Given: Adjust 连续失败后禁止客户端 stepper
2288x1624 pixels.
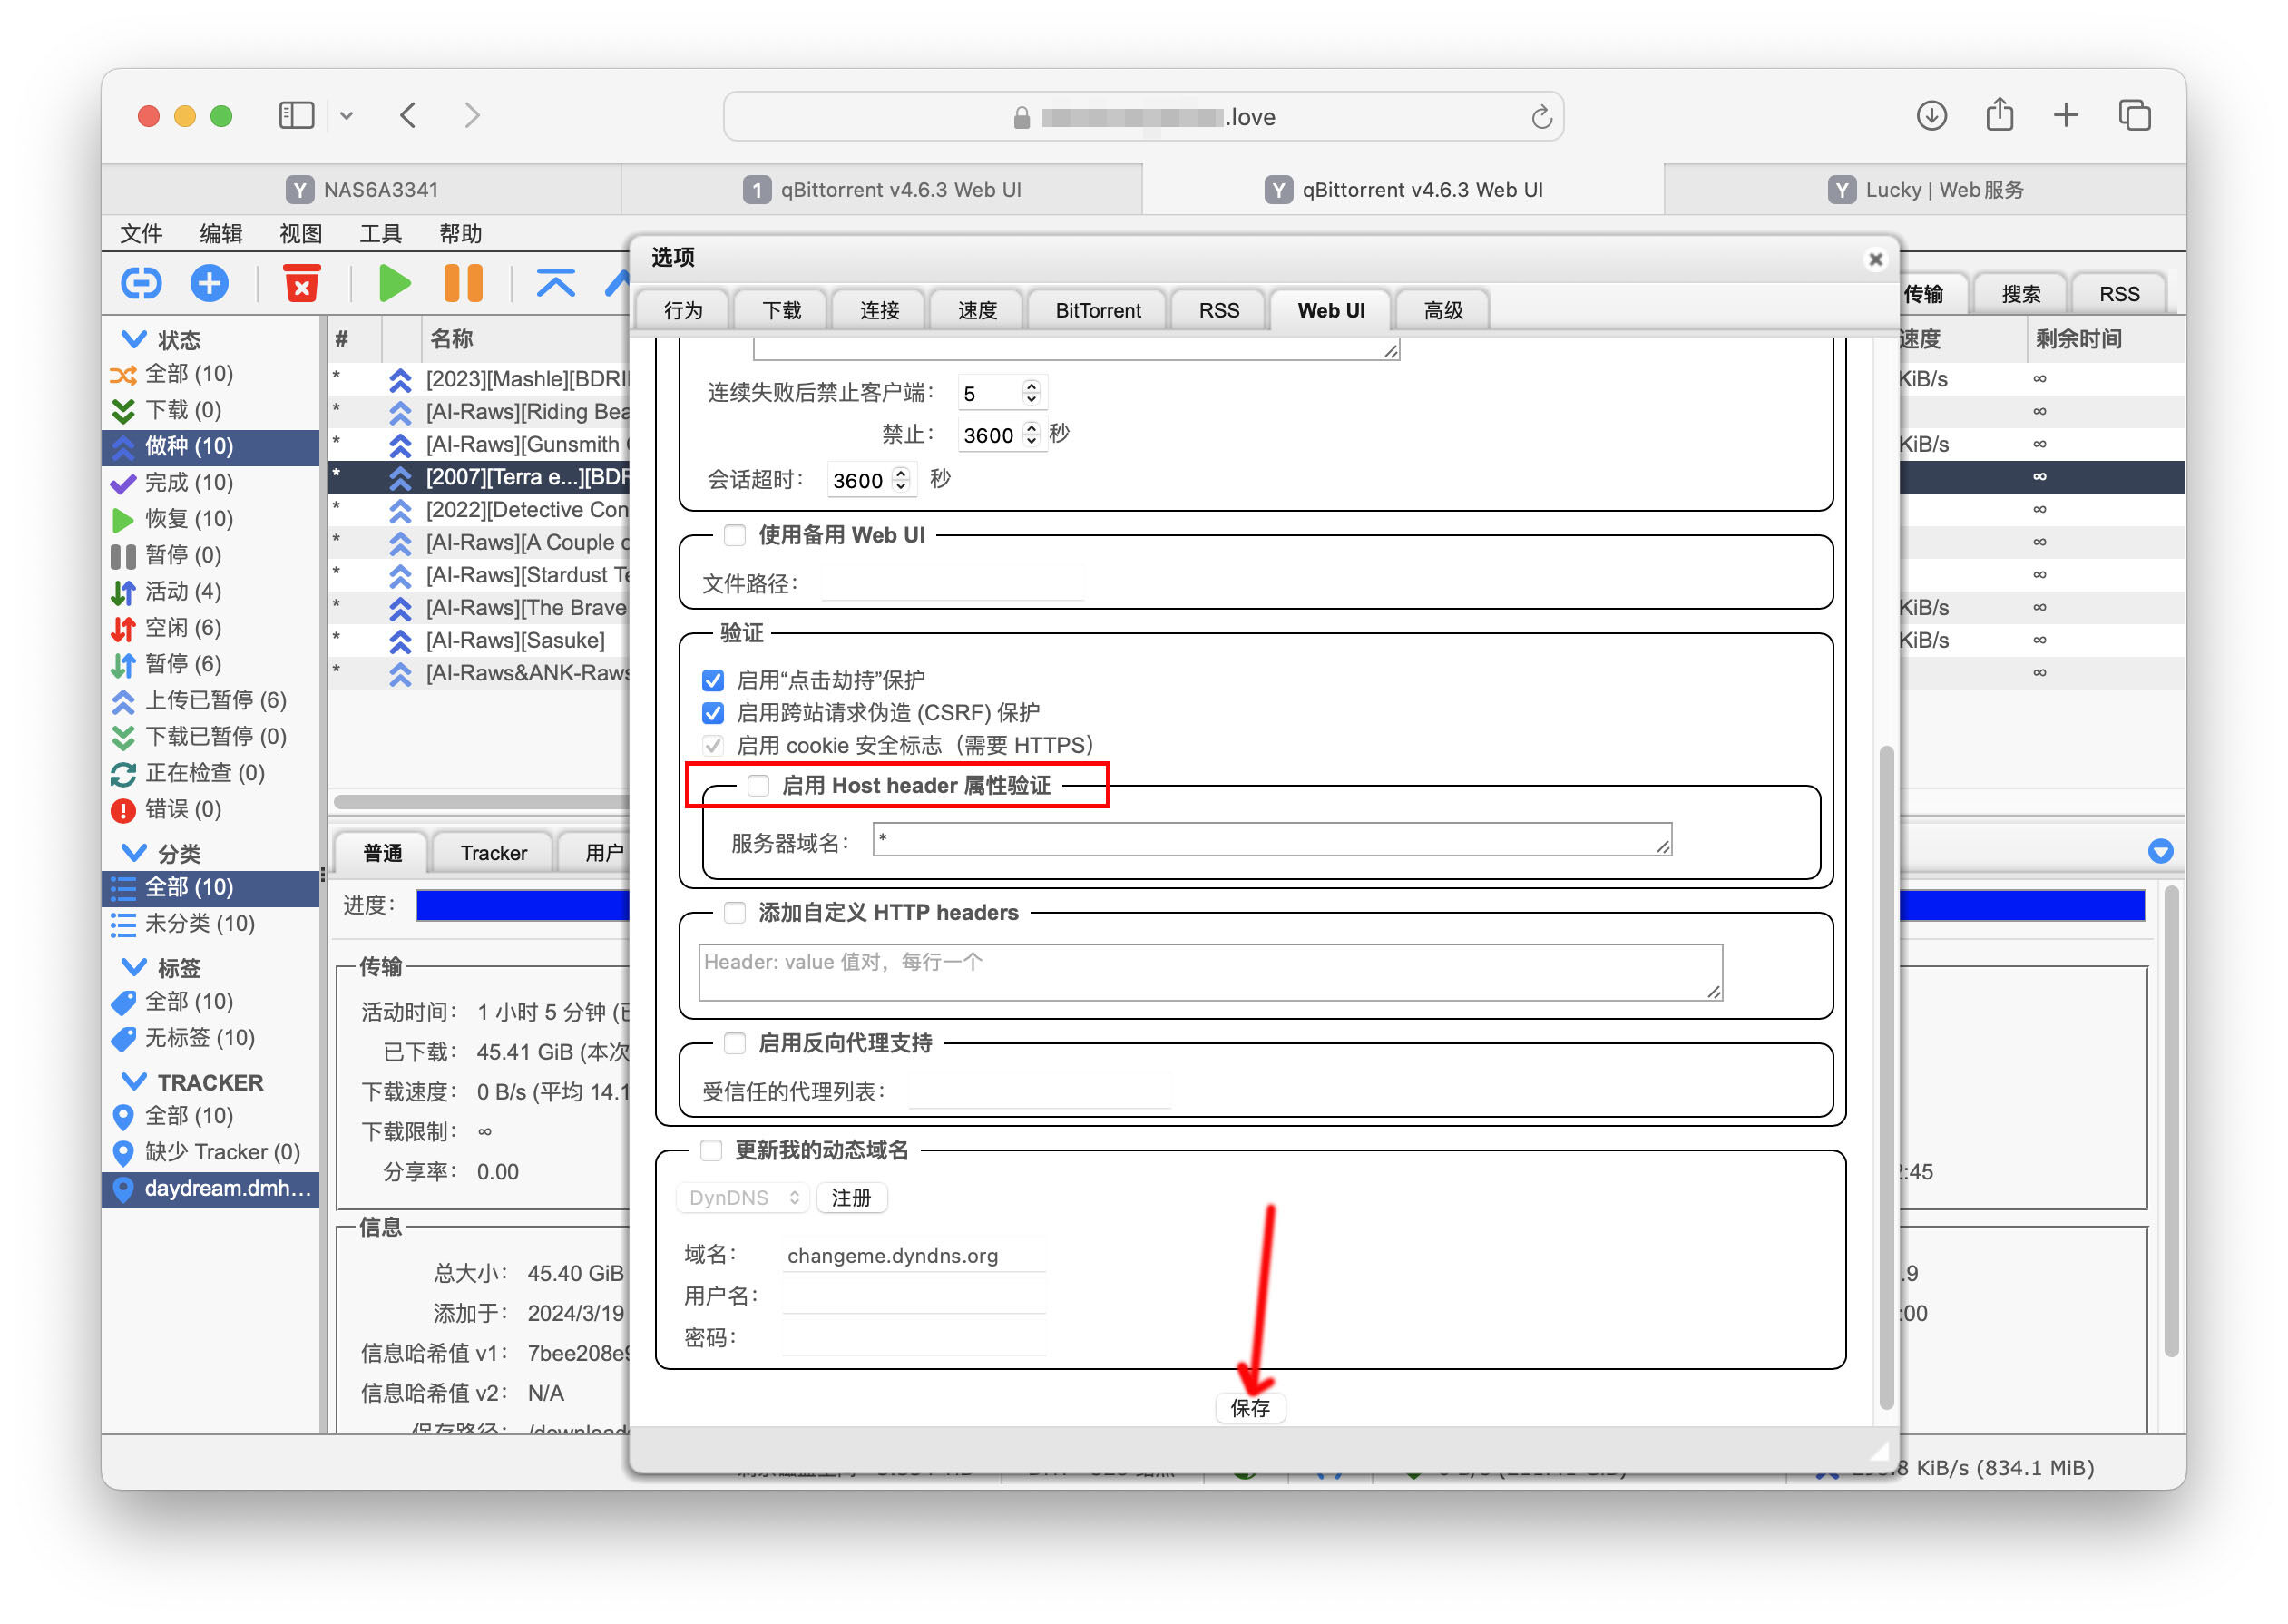Looking at the screenshot, I should pyautogui.click(x=1031, y=393).
